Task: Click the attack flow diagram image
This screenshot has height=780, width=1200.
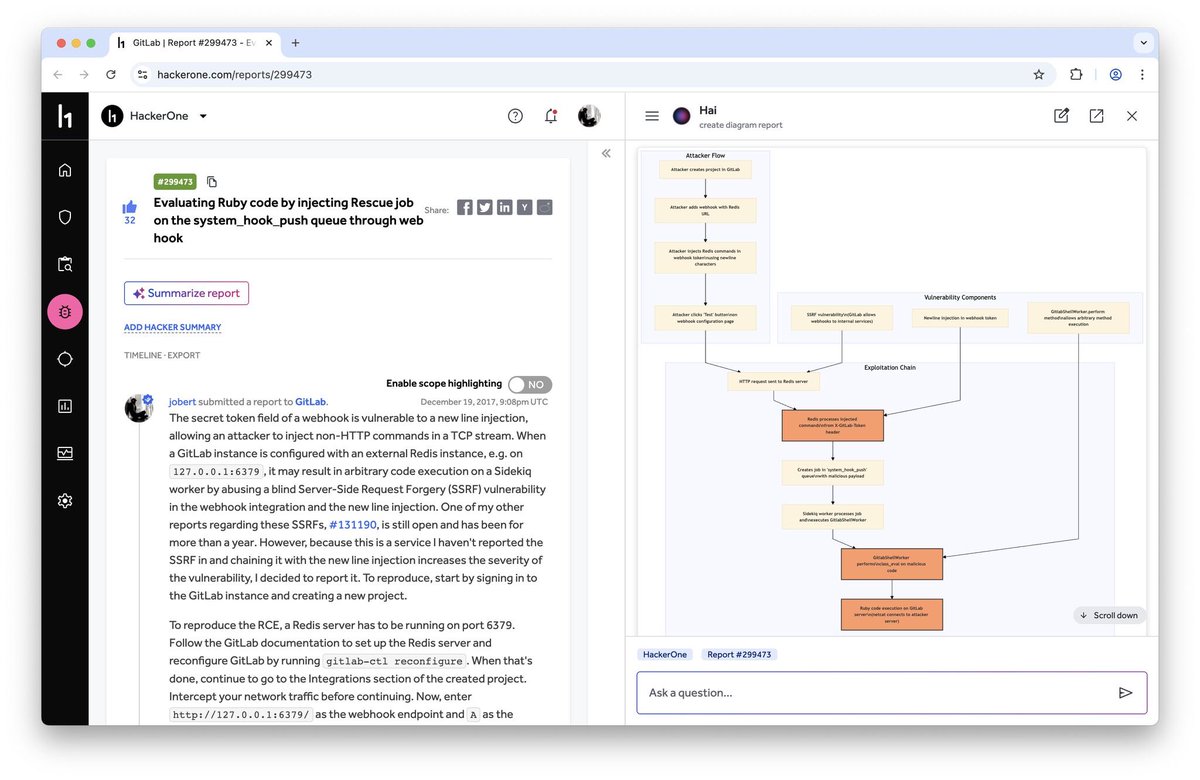Action: 892,390
